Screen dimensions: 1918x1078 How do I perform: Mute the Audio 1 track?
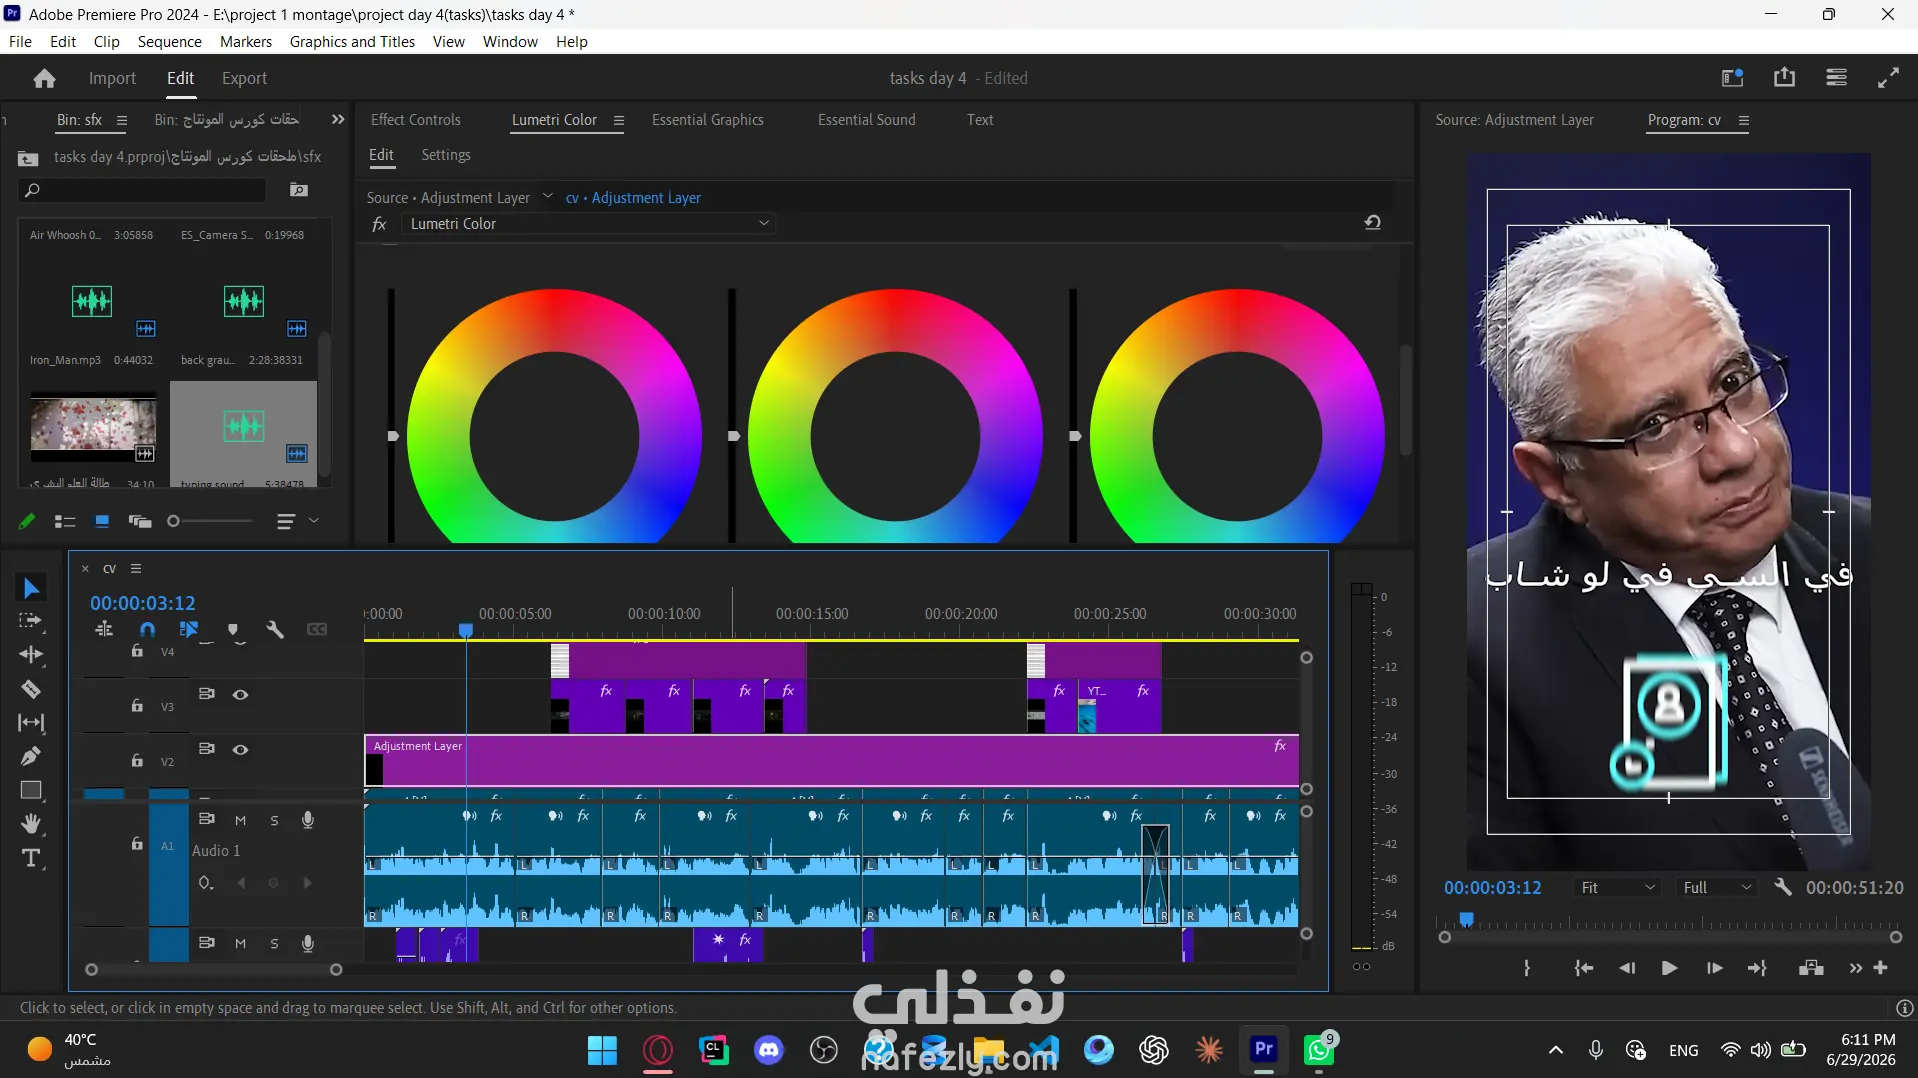point(241,820)
